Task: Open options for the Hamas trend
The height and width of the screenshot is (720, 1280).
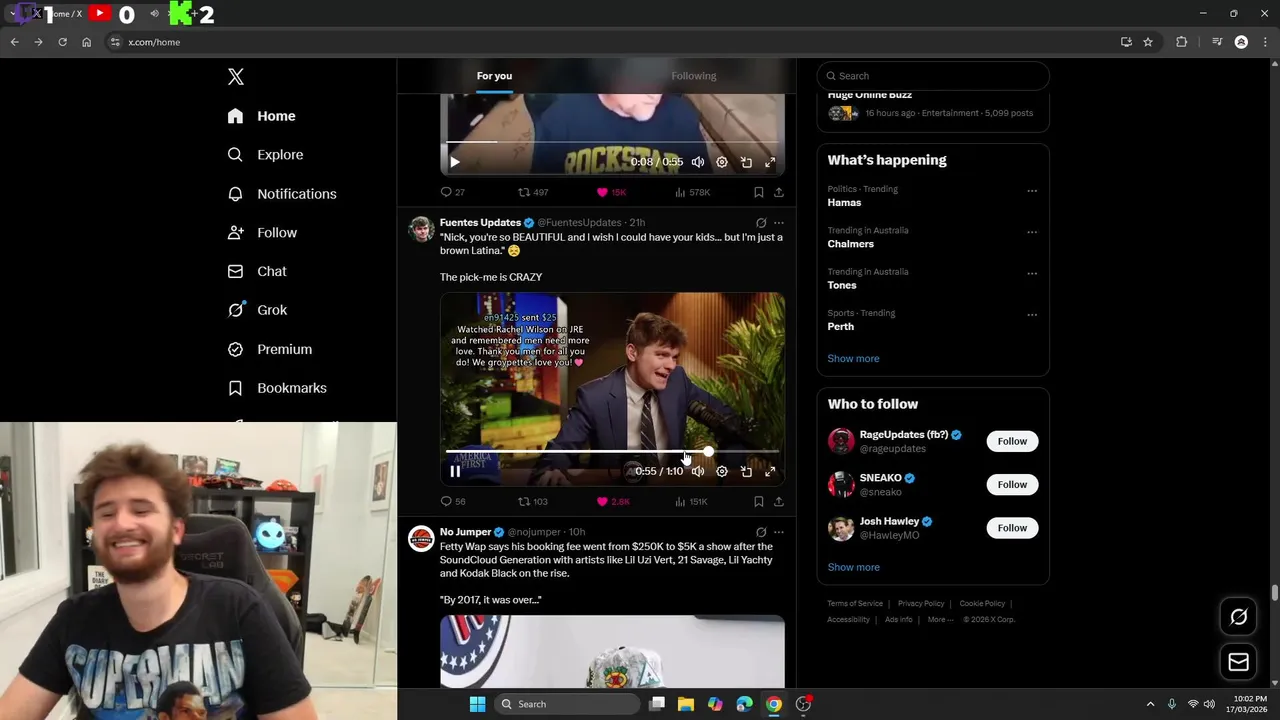Action: pos(1032,190)
